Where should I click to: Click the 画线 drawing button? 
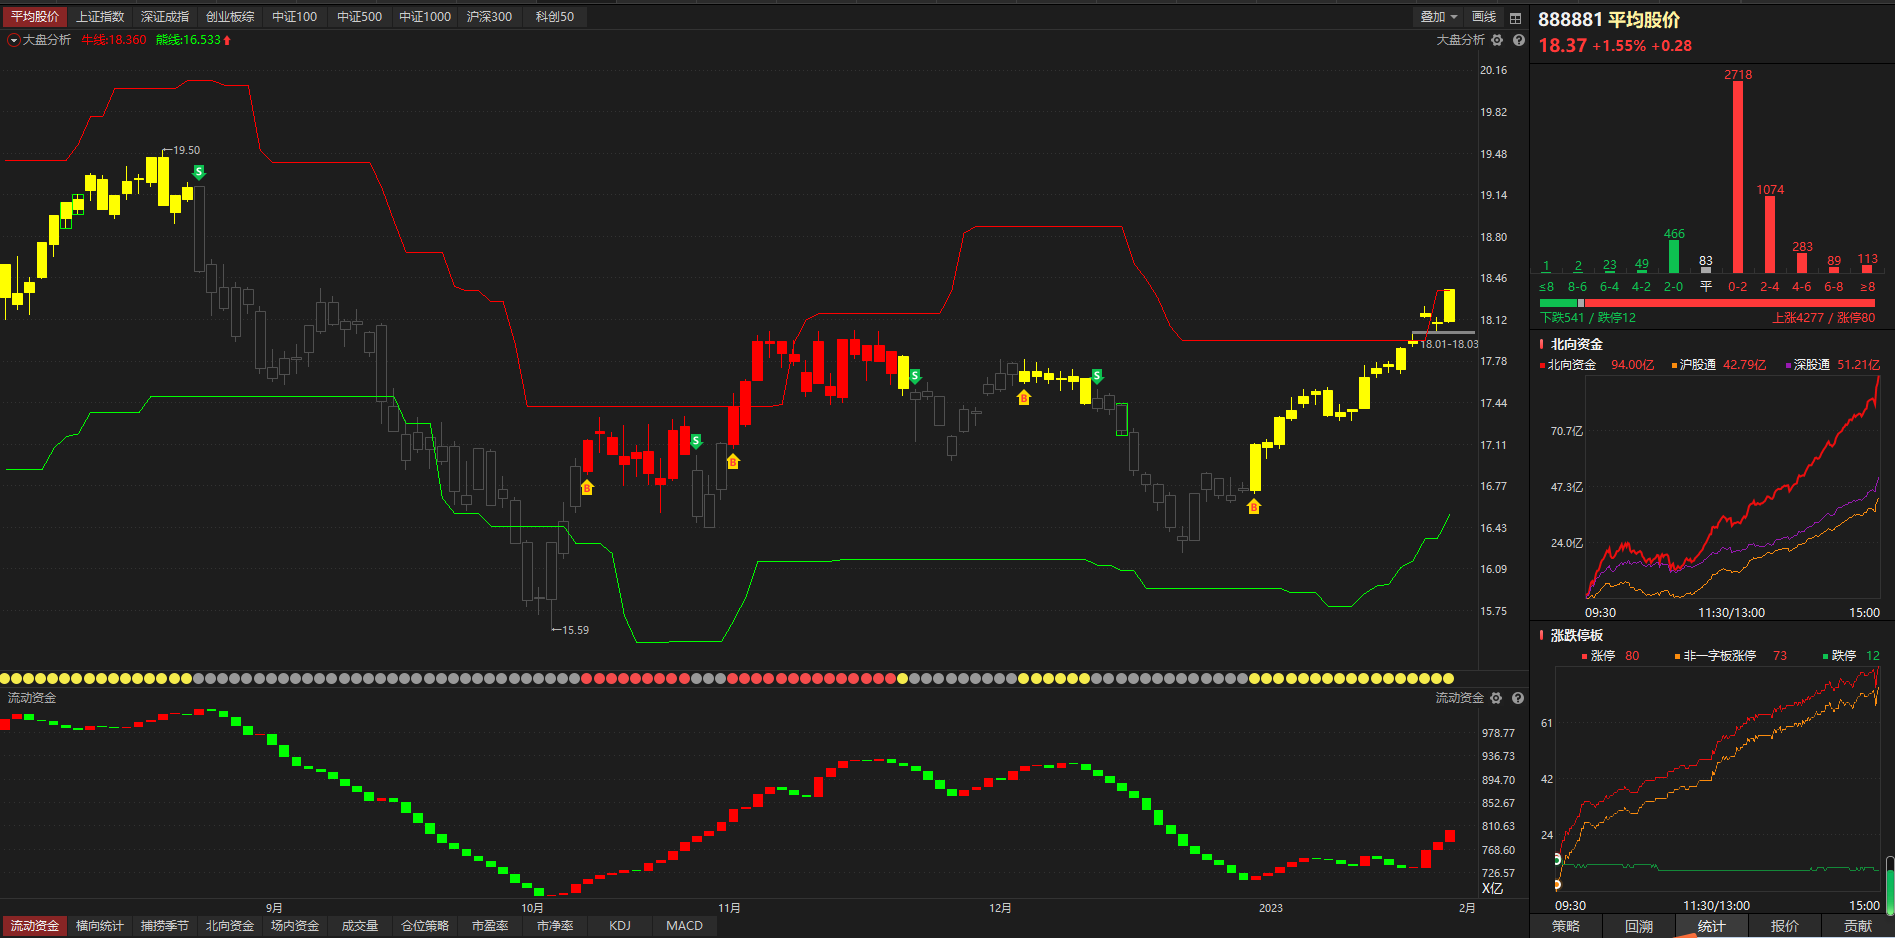coord(1484,17)
